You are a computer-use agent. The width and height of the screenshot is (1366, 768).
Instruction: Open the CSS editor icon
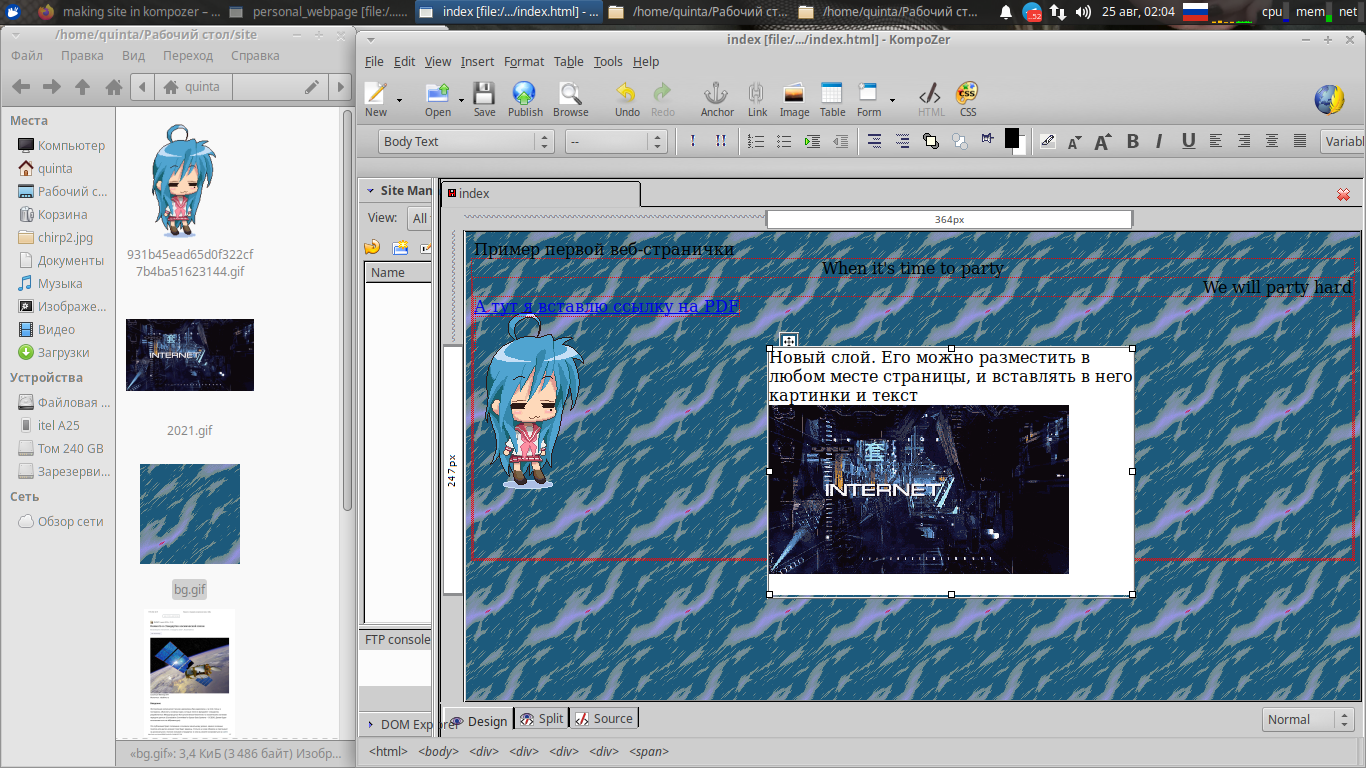coord(967,99)
